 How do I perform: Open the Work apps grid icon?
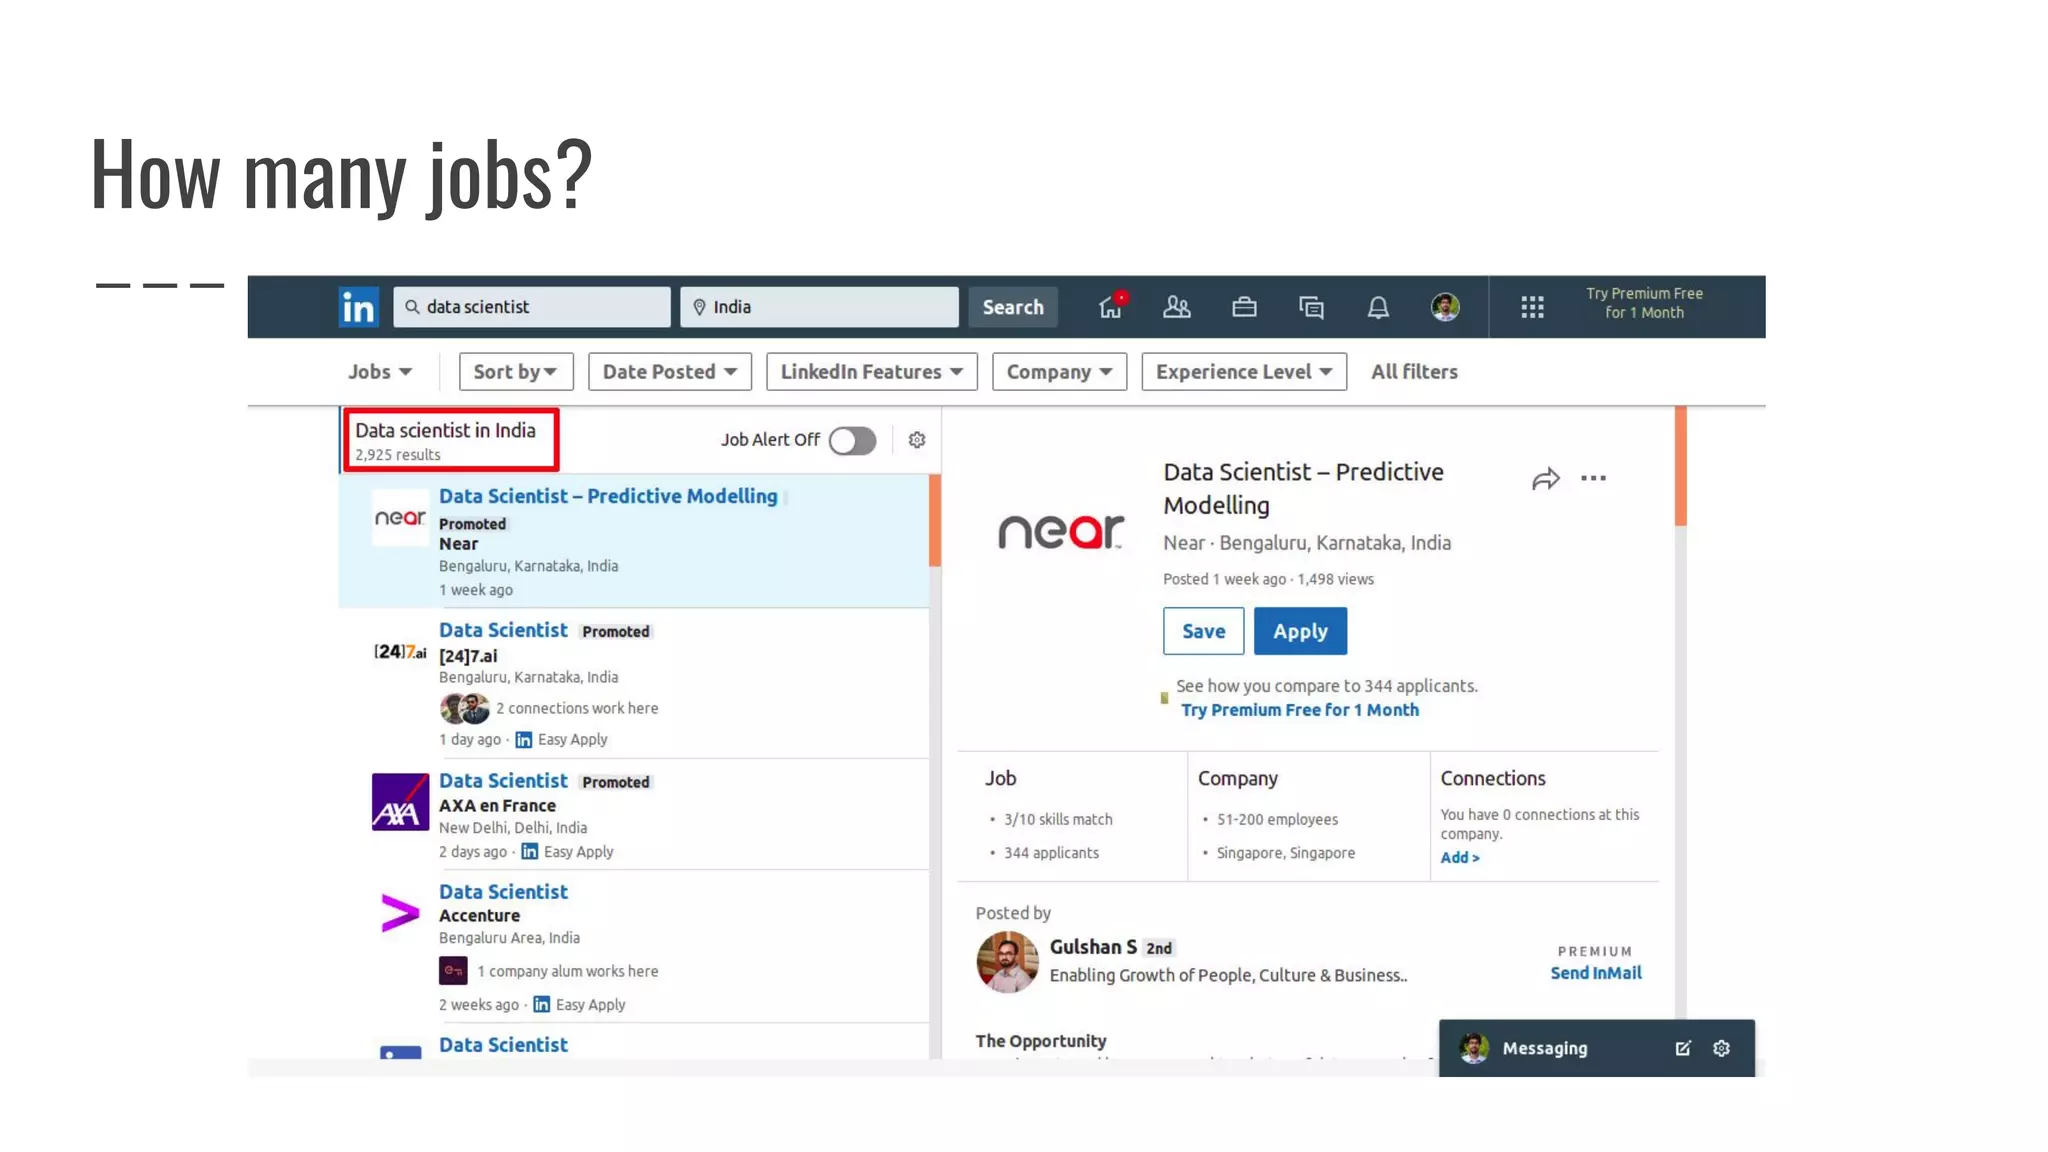tap(1532, 307)
